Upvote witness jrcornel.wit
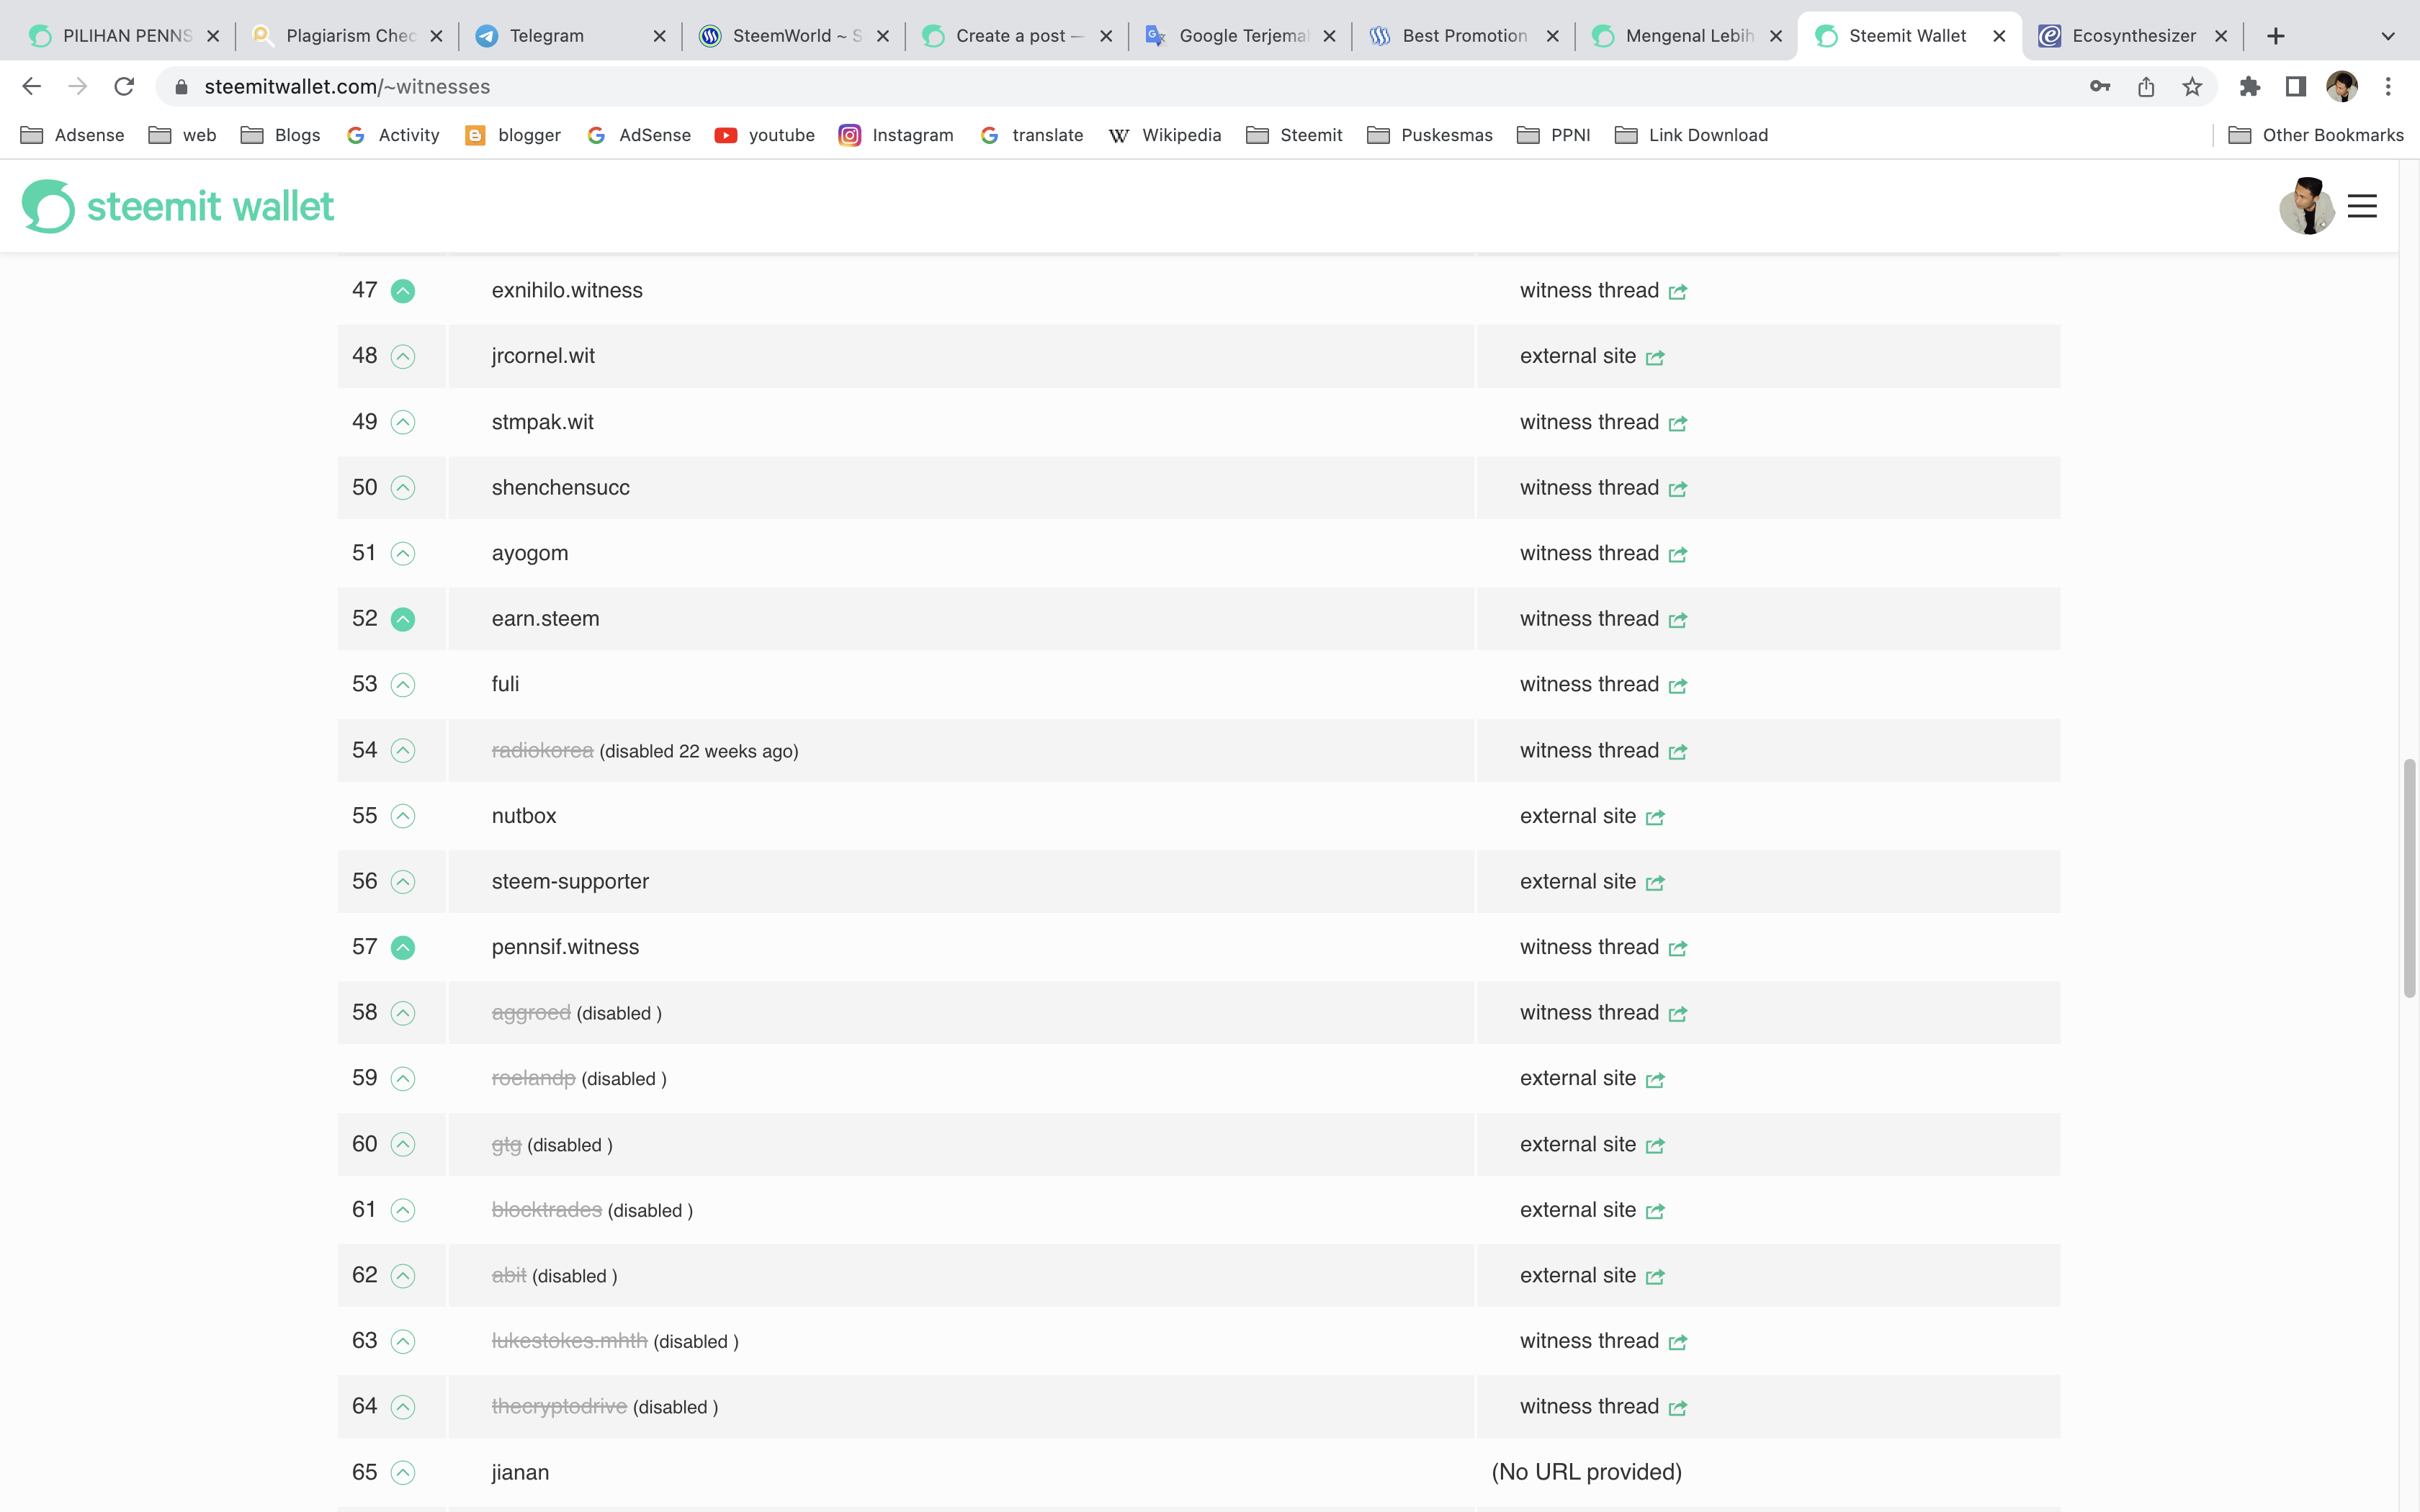This screenshot has height=1512, width=2420. pos(403,357)
